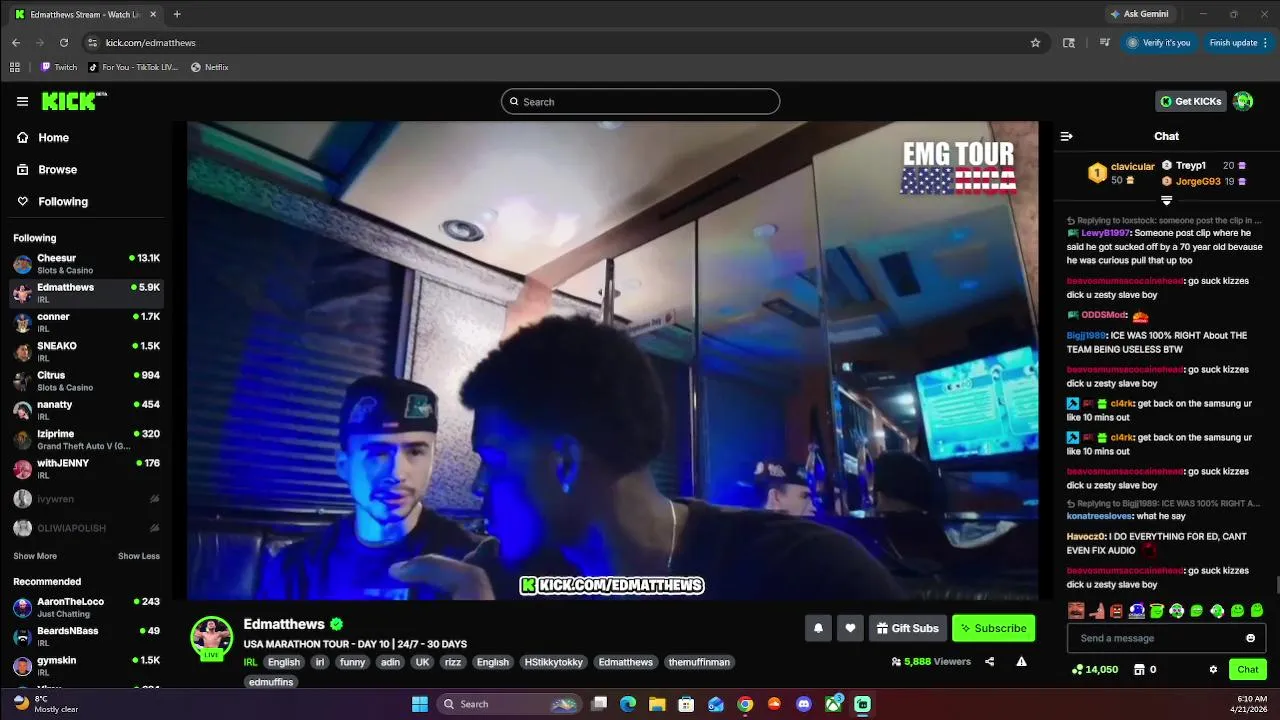Click the verified badge beside Edmatthews
Image resolution: width=1280 pixels, height=720 pixels.
[x=337, y=624]
